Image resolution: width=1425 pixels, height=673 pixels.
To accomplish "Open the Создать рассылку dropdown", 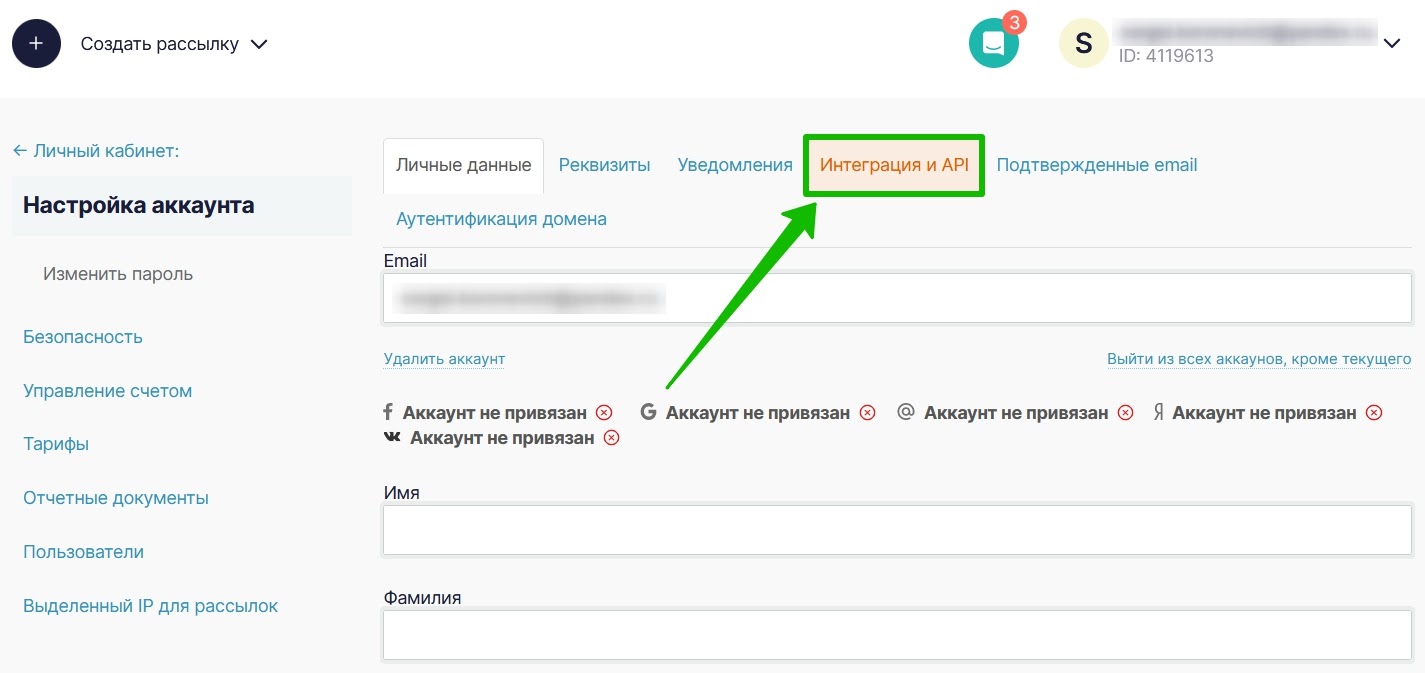I will 175,44.
